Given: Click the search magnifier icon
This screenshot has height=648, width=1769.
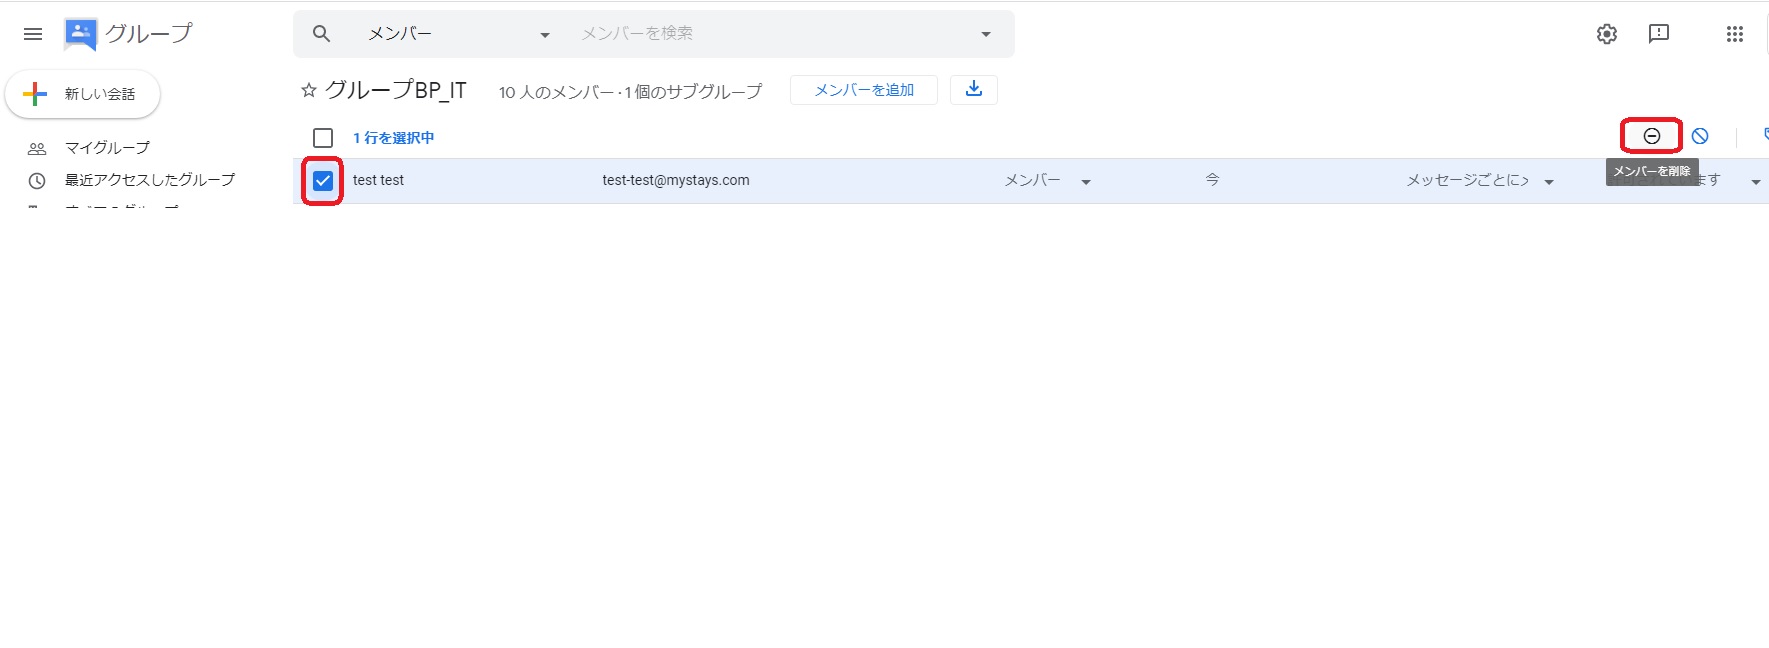Looking at the screenshot, I should [321, 34].
